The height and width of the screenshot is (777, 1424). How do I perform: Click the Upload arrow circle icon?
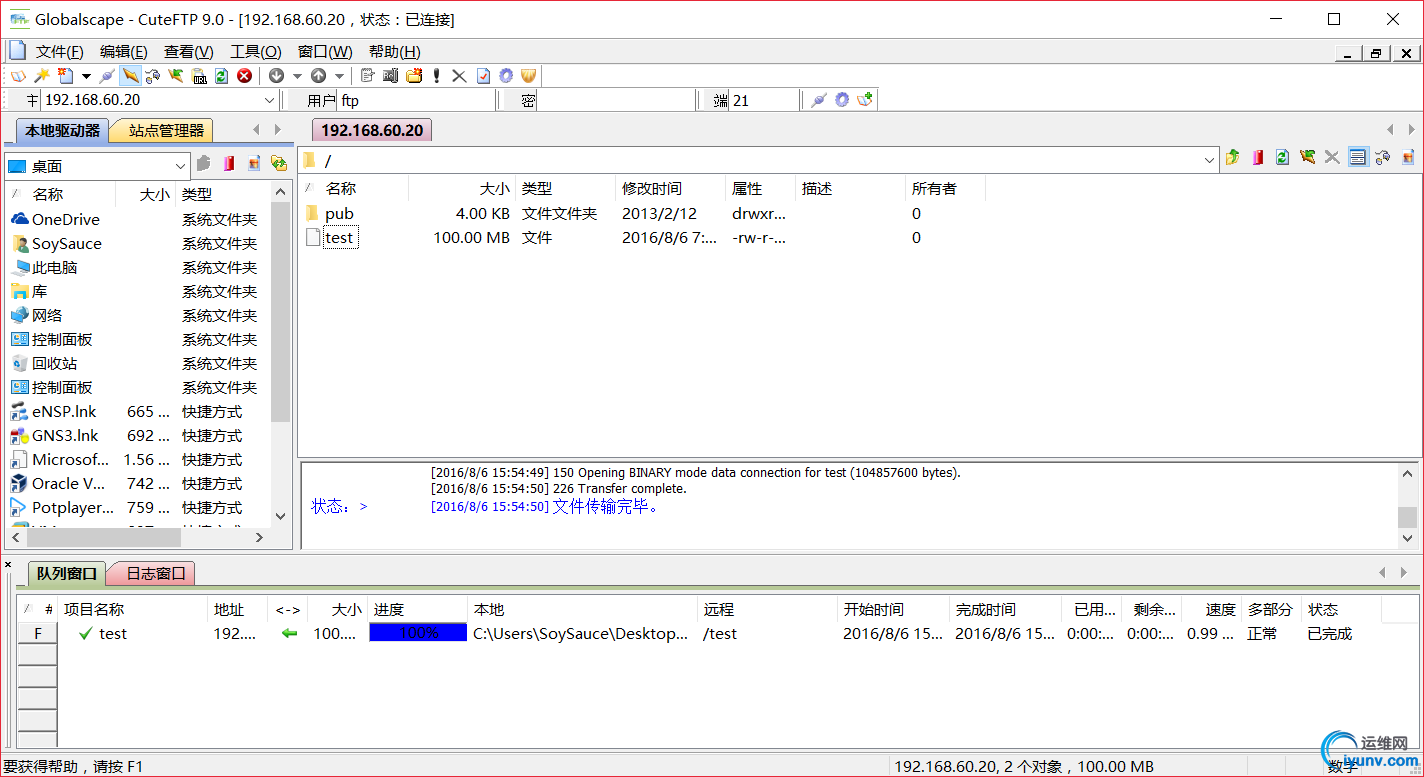click(x=318, y=76)
